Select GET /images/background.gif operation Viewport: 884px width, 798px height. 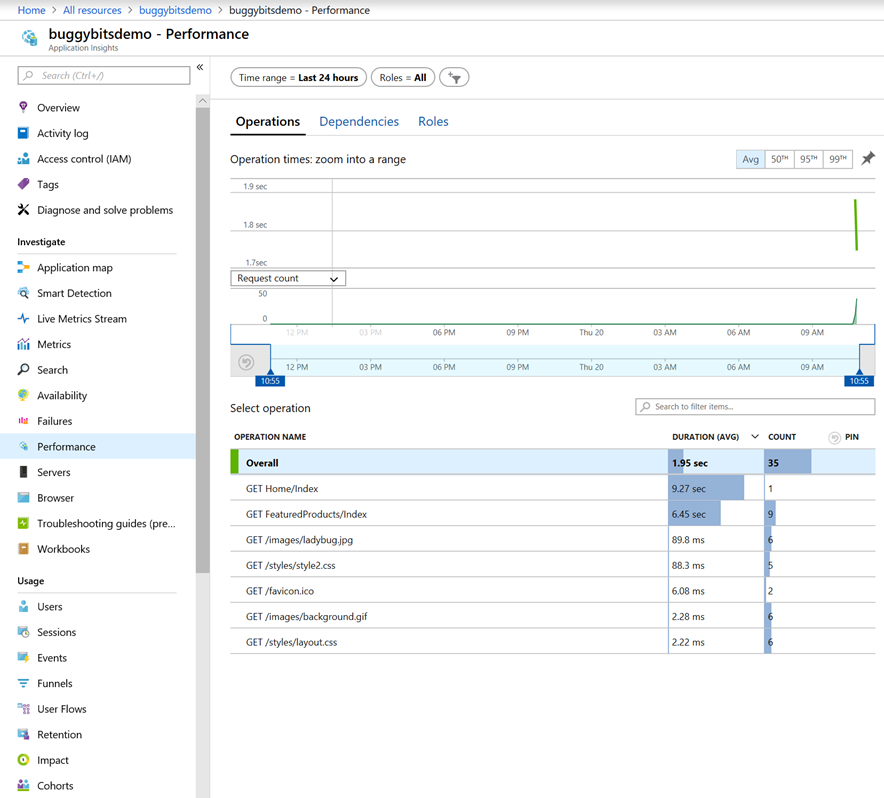[553, 616]
